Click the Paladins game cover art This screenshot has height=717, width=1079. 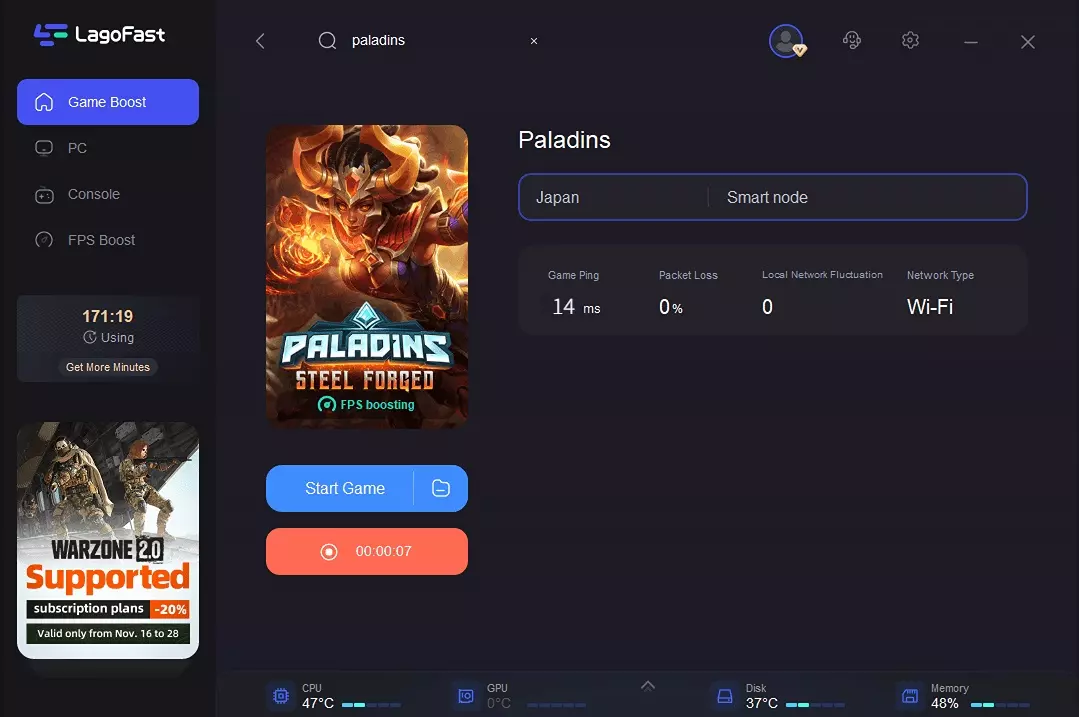tap(367, 277)
